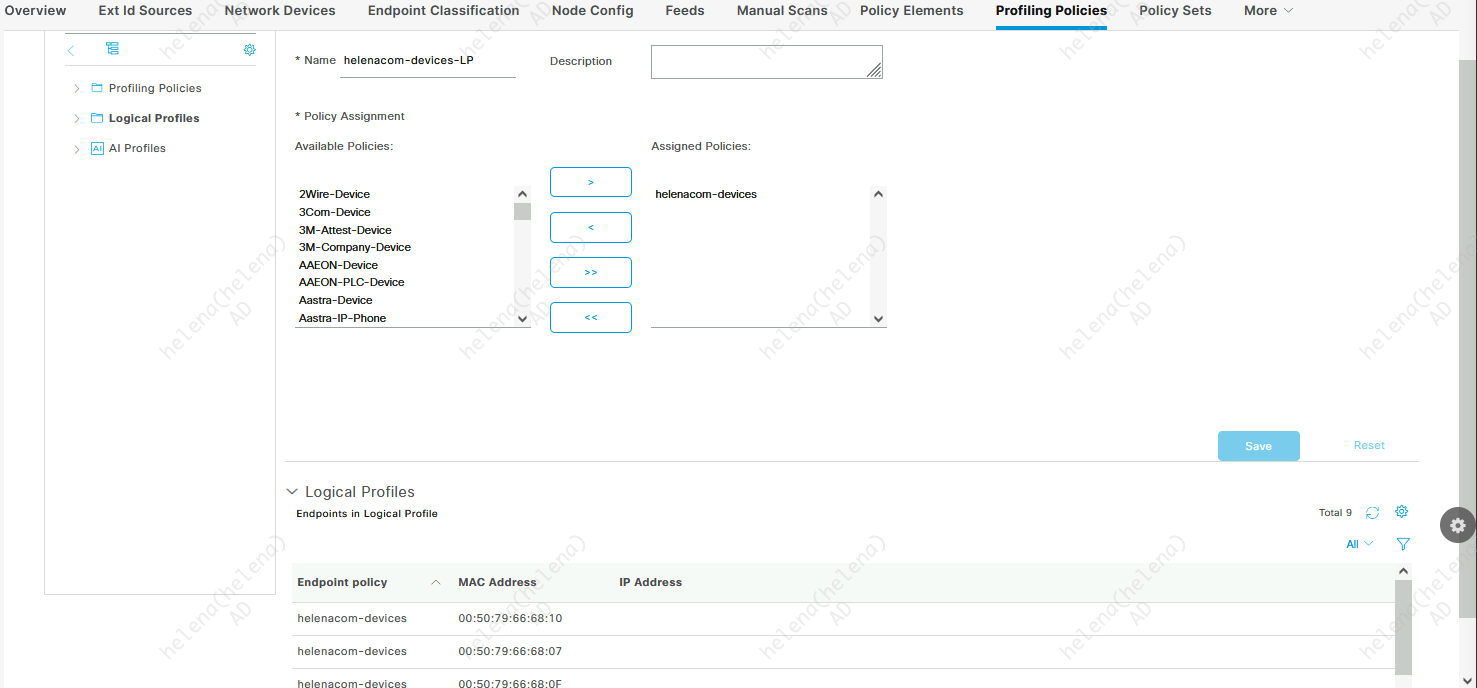This screenshot has width=1477, height=688.
Task: Open the floating gear settings button
Action: click(1457, 525)
